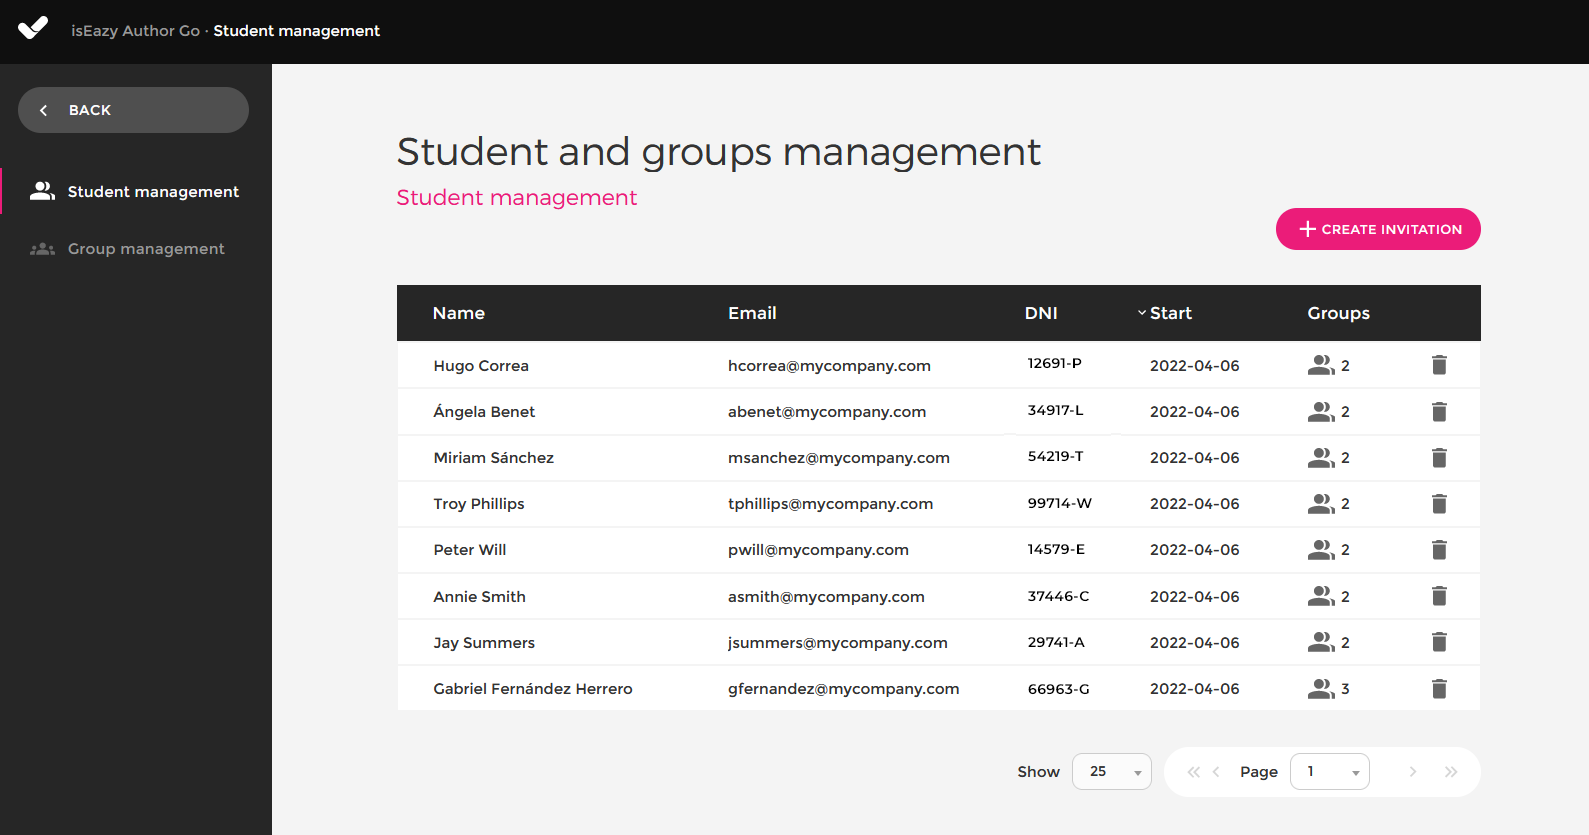Sort by the Start column header
This screenshot has height=835, width=1589.
tap(1170, 313)
